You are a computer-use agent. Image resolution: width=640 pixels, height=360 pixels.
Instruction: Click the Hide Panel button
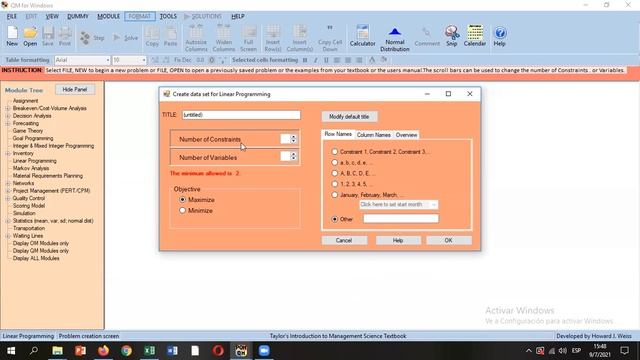coord(75,89)
